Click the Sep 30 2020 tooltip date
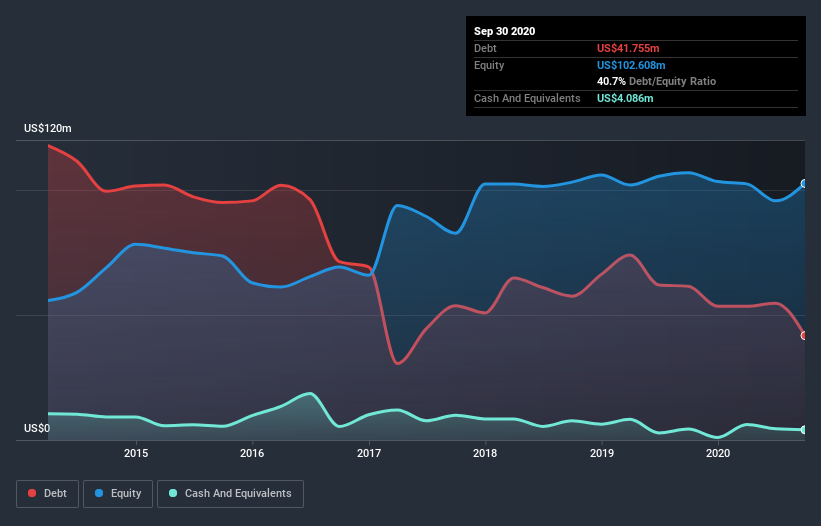Screen dimensions: 821x526 point(505,31)
